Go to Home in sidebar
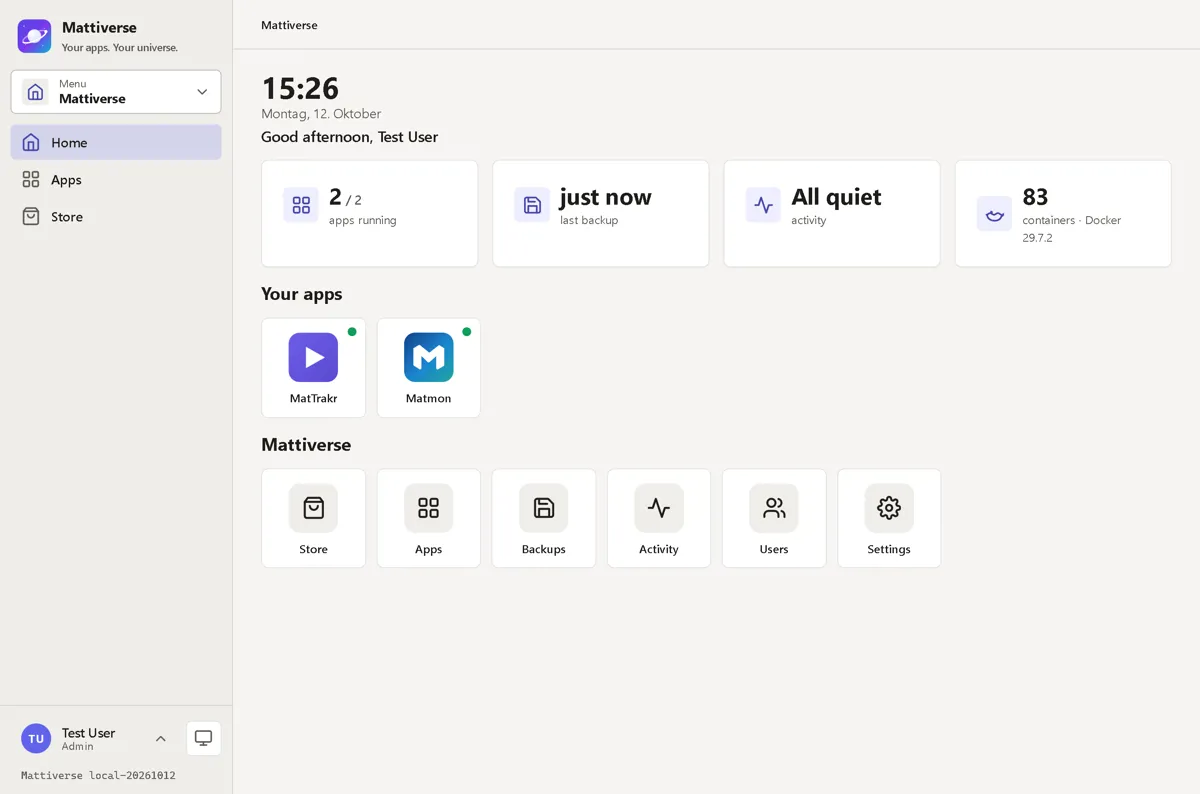This screenshot has height=794, width=1200. (116, 142)
